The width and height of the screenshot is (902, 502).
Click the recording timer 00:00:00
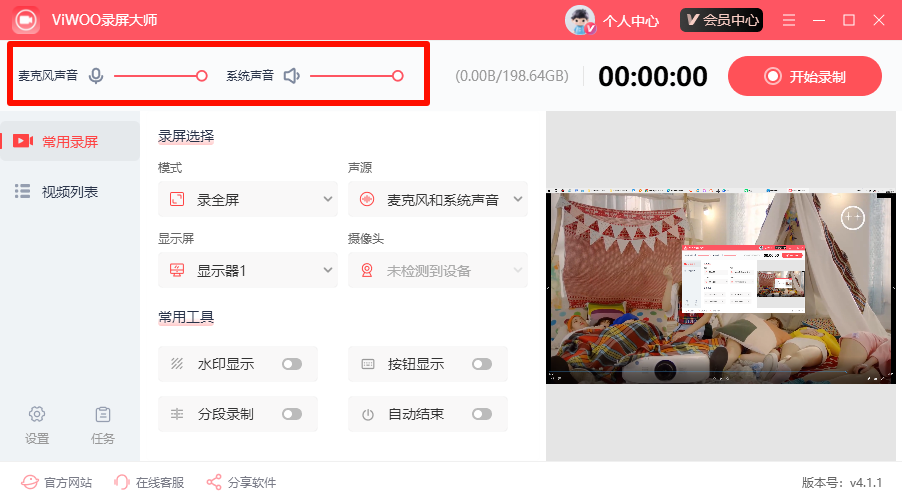[652, 76]
